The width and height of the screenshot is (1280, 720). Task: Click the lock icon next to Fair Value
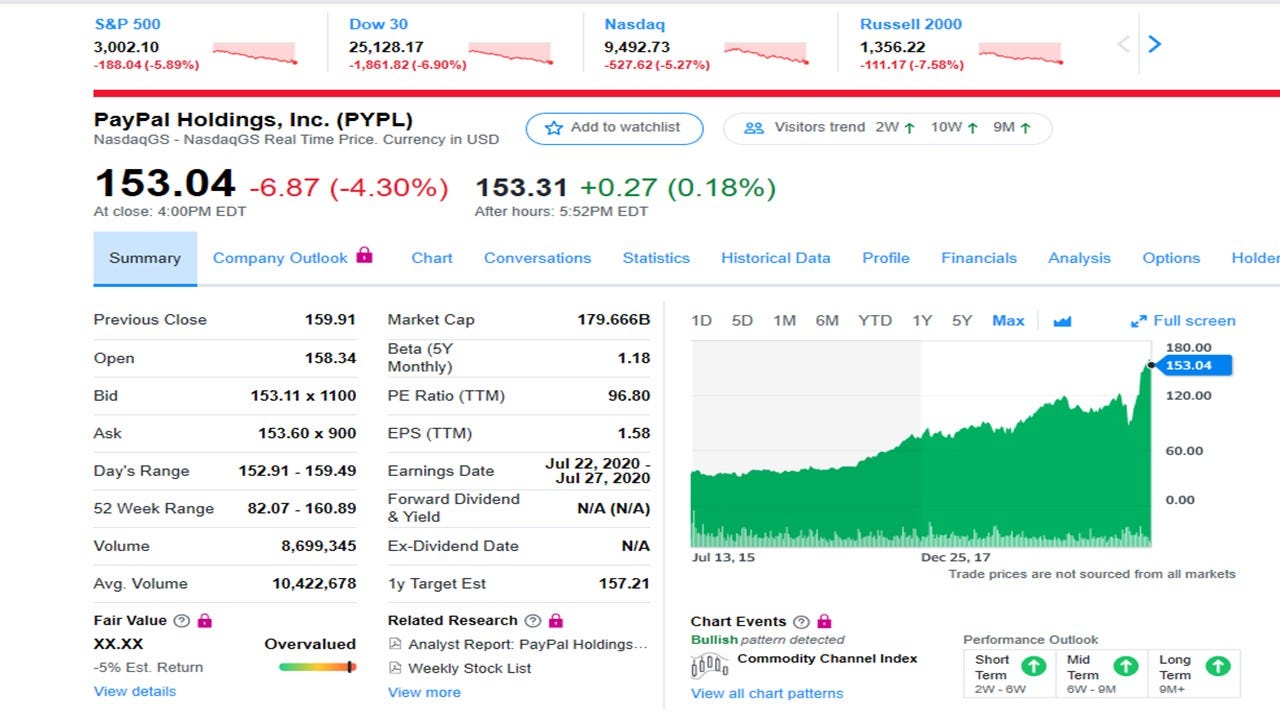pos(205,620)
